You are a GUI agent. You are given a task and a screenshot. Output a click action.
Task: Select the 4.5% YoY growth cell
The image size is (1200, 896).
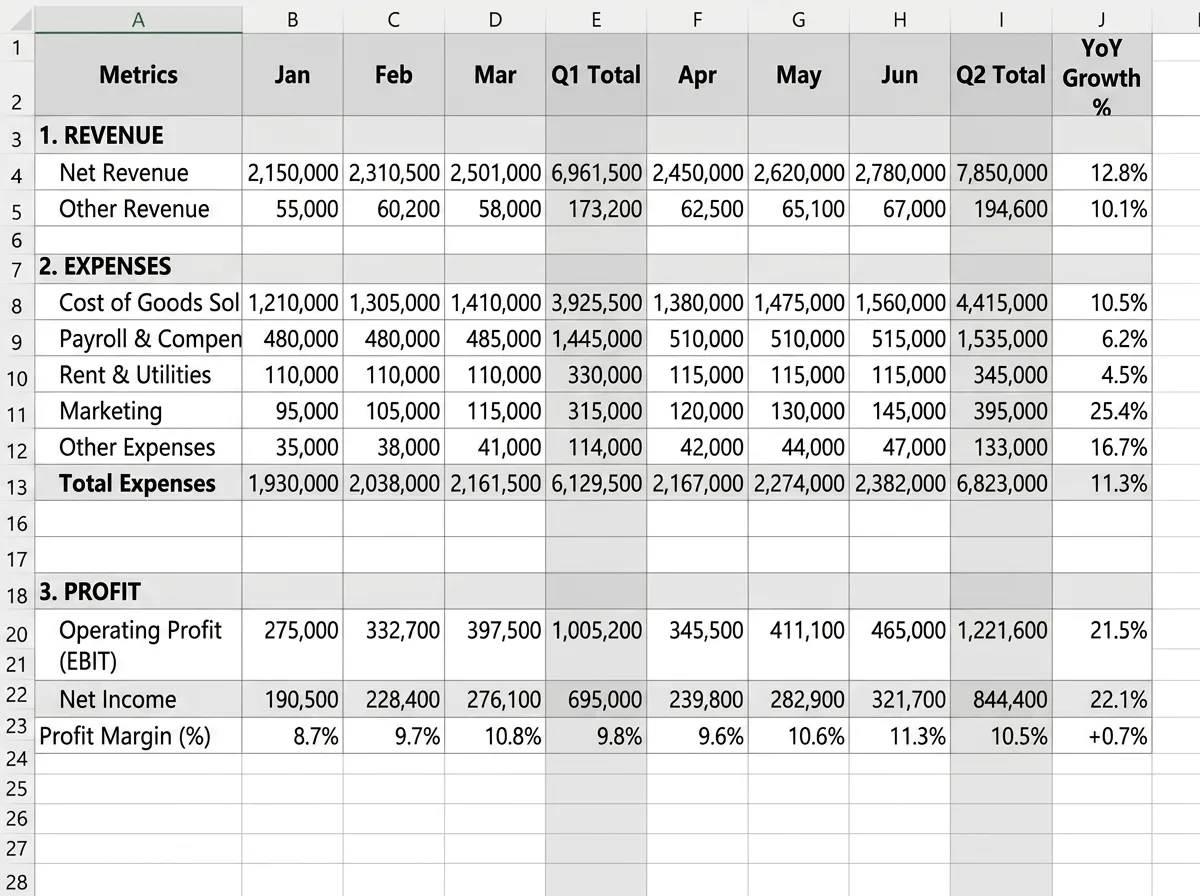[x=1102, y=375]
